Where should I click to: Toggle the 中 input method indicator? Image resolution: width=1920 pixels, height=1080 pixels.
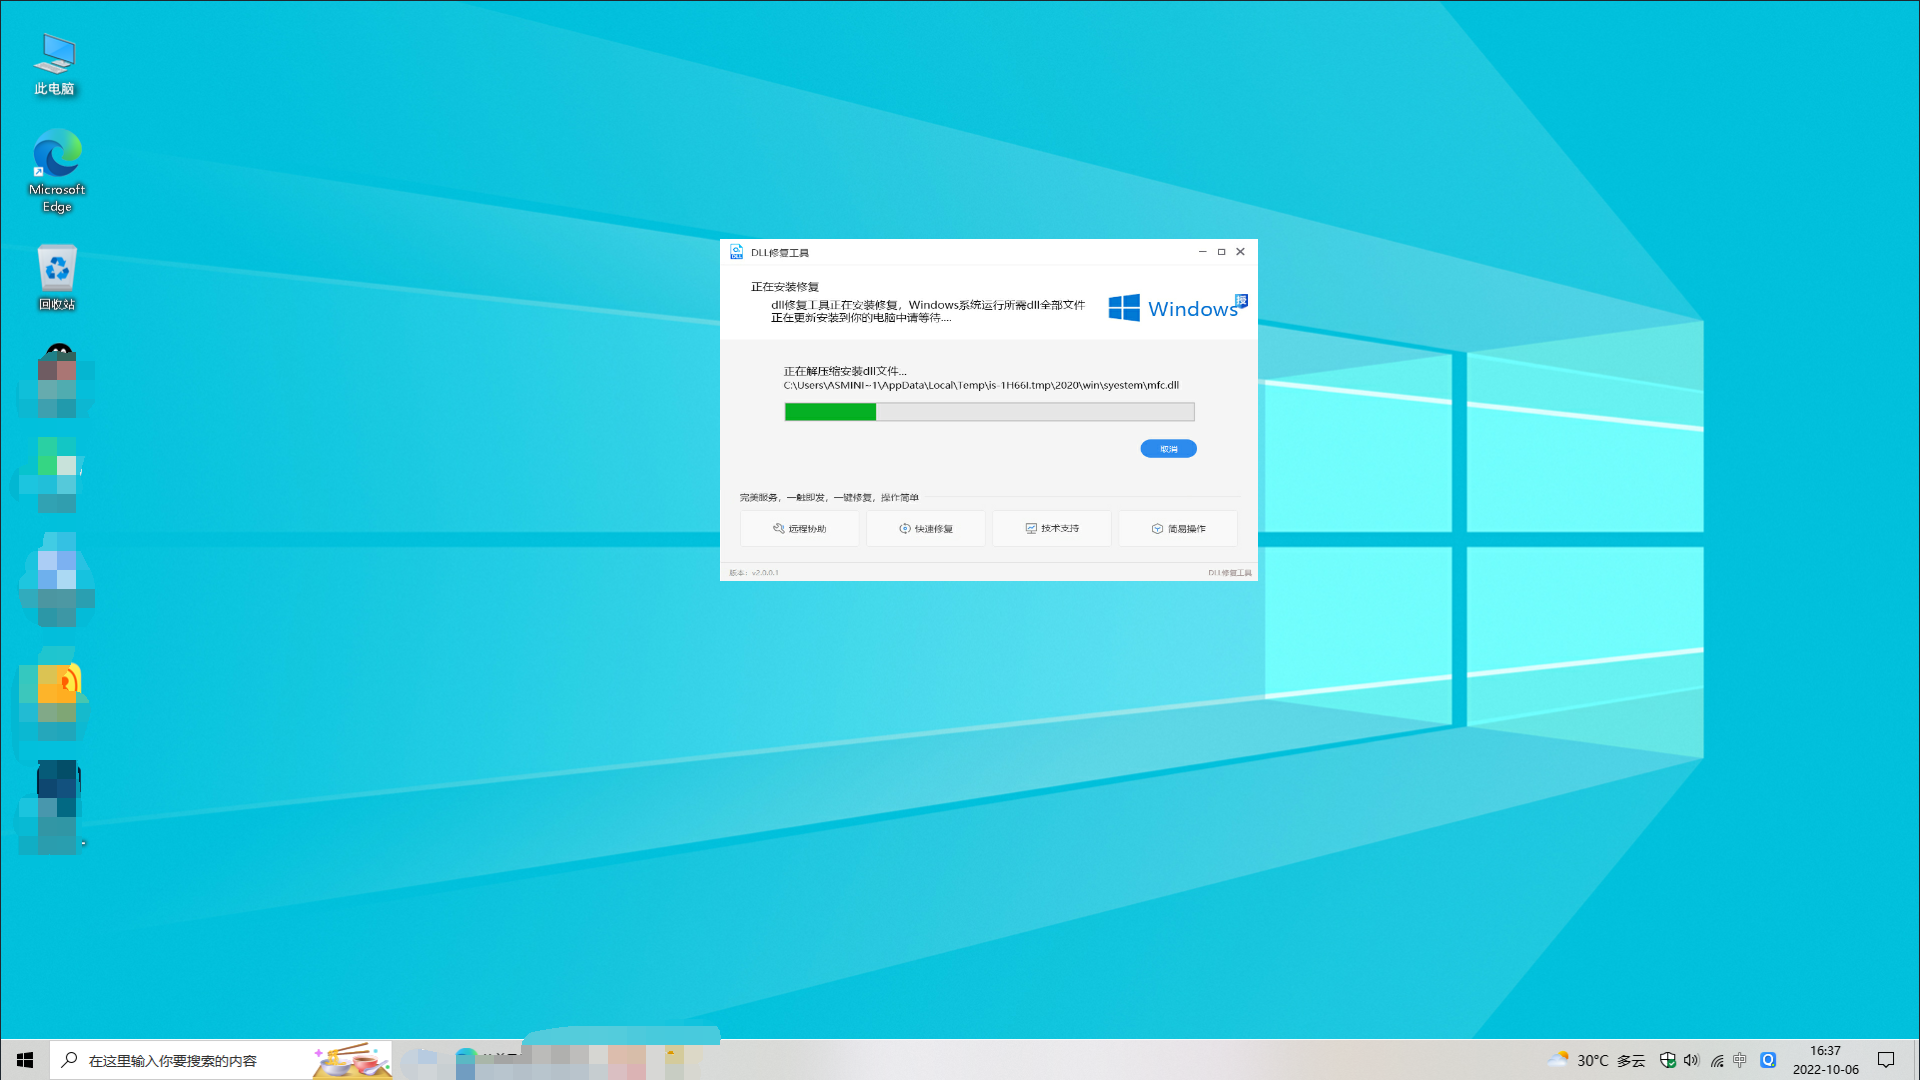pos(1740,1060)
